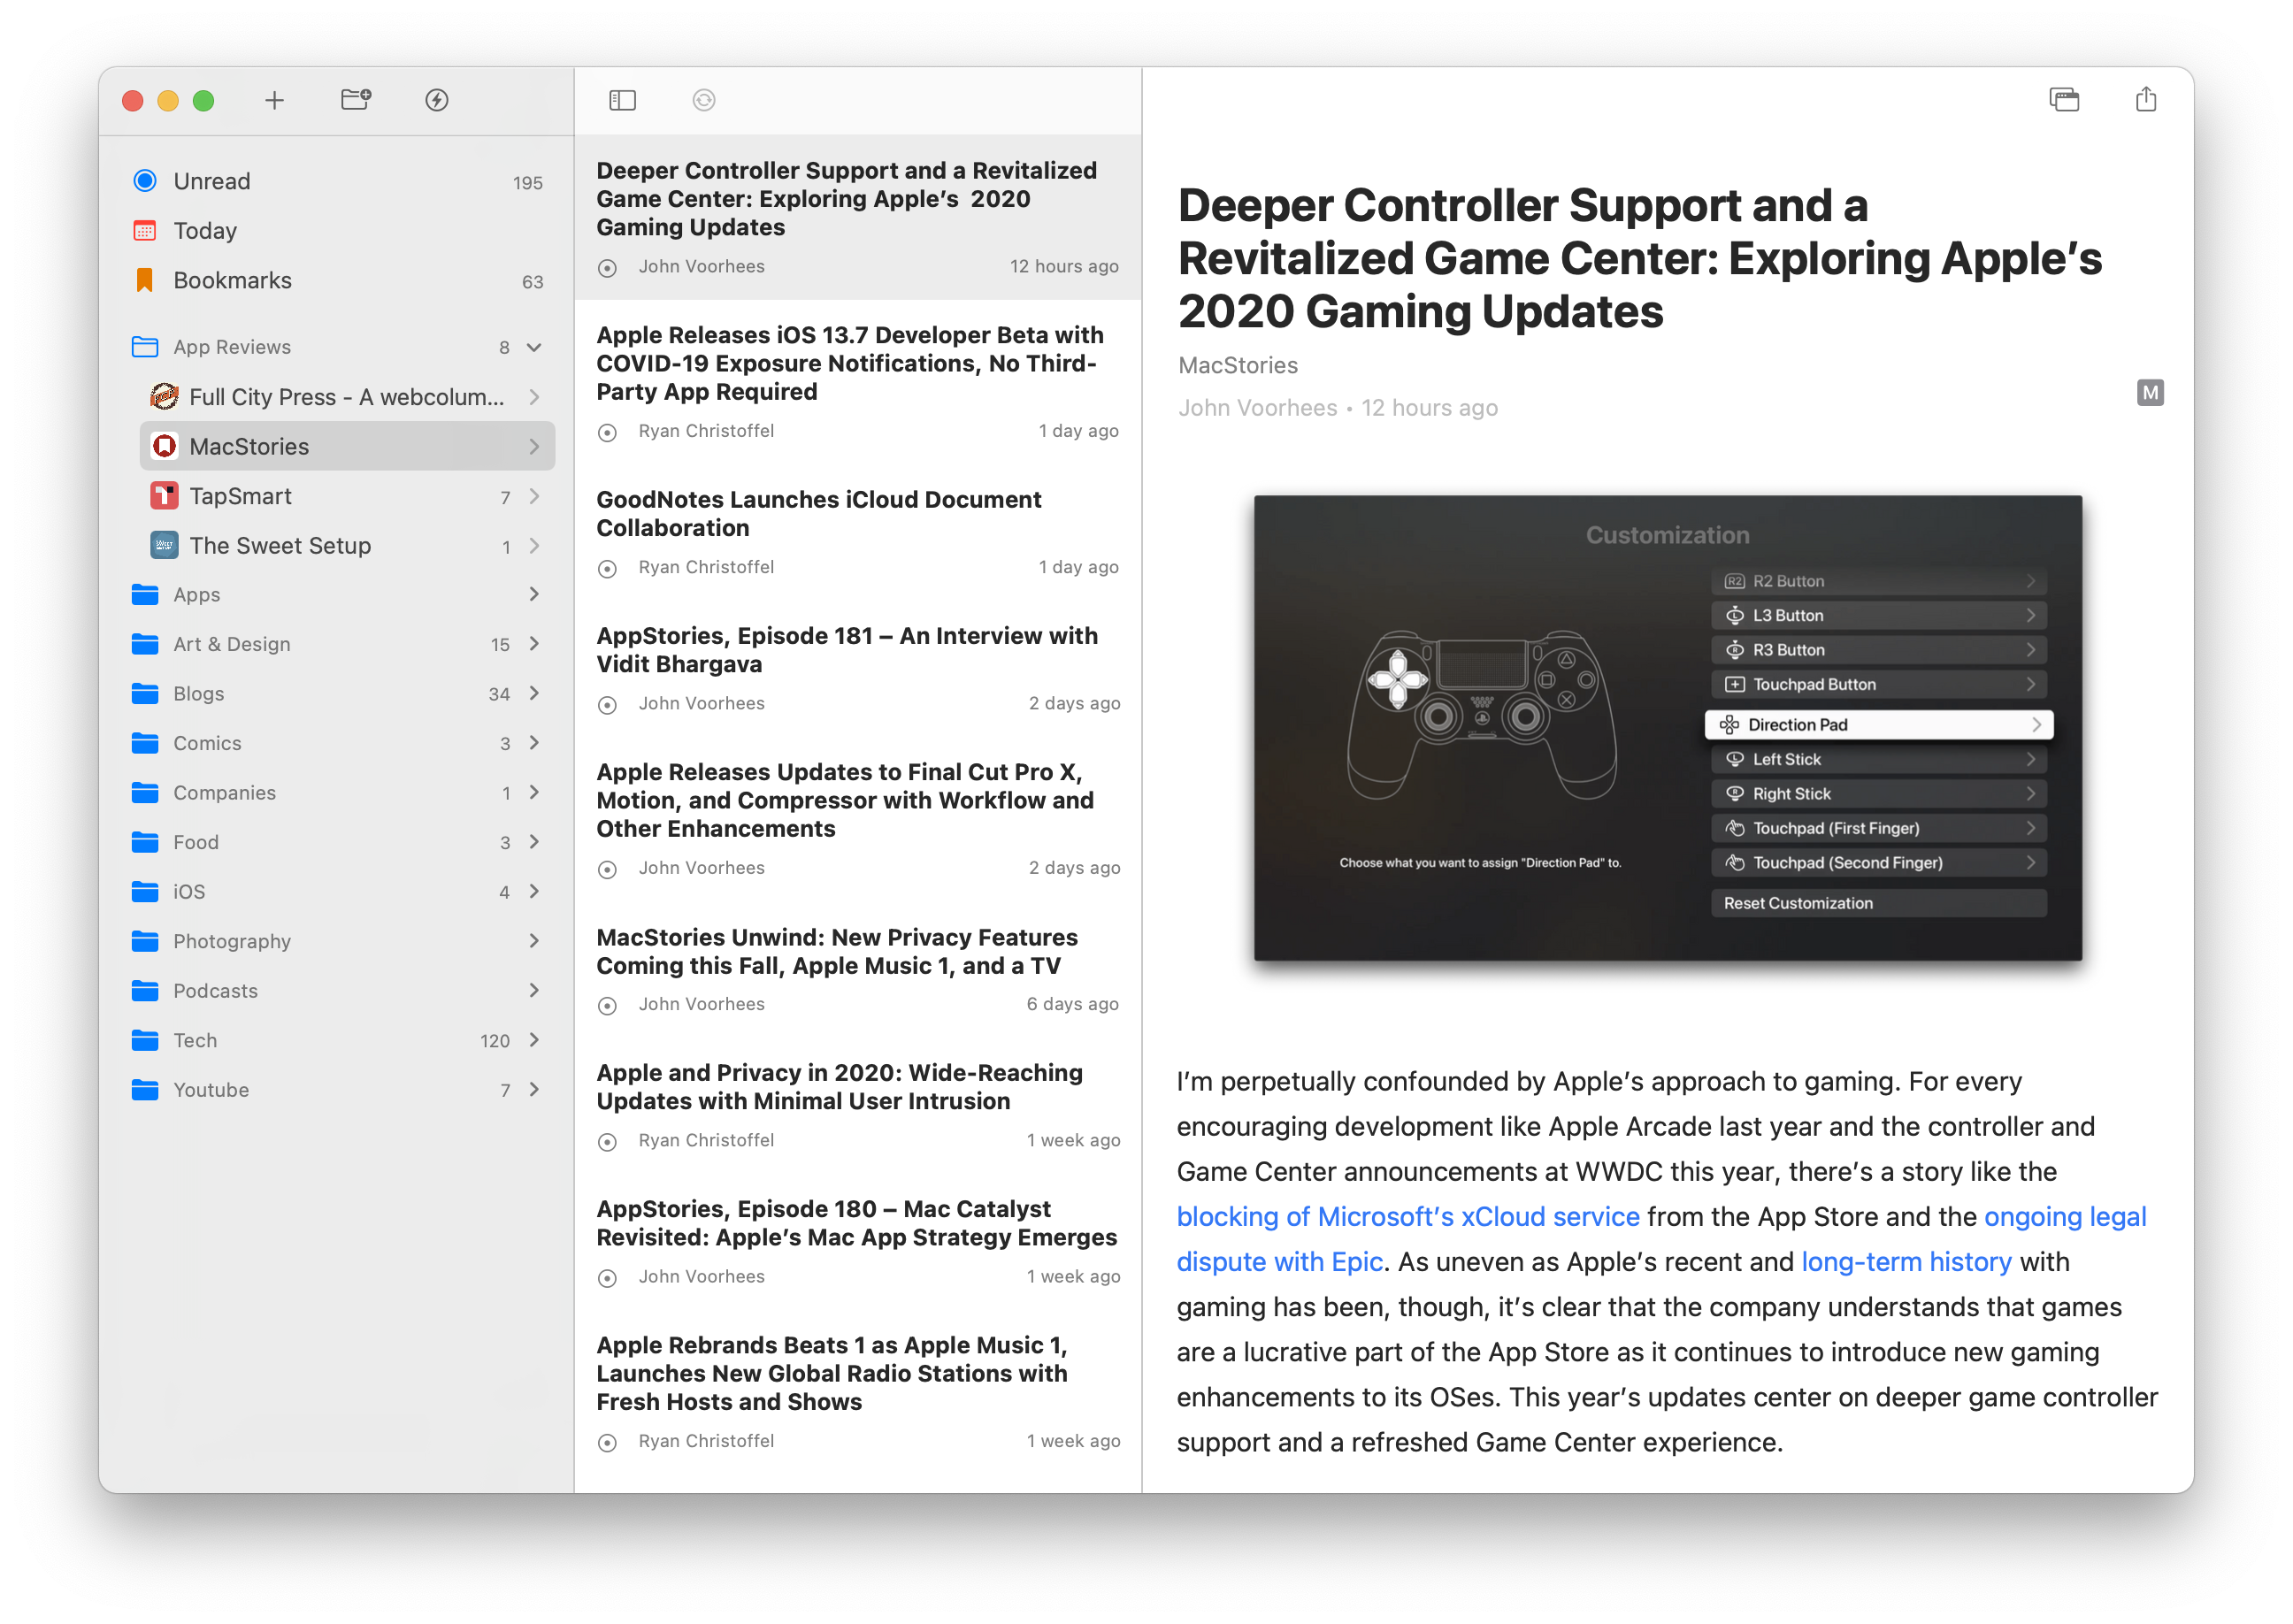The image size is (2293, 1624).
Task: Collapse the App Reviews folder chevron
Action: pos(534,347)
